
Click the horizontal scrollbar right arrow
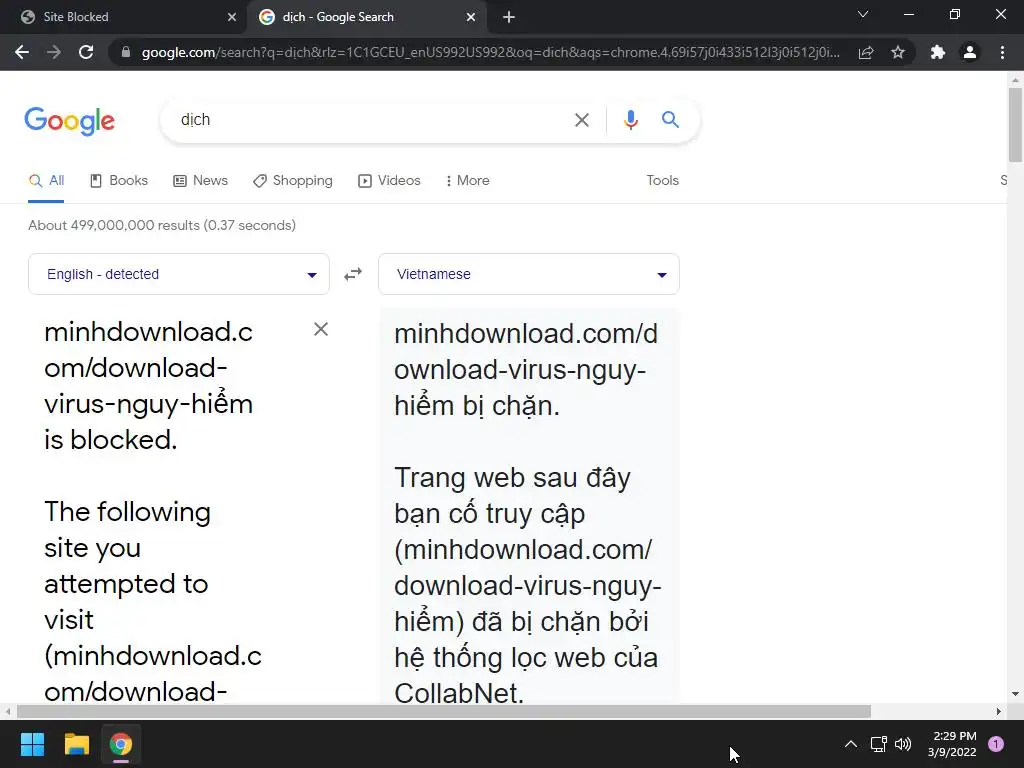pyautogui.click(x=999, y=711)
